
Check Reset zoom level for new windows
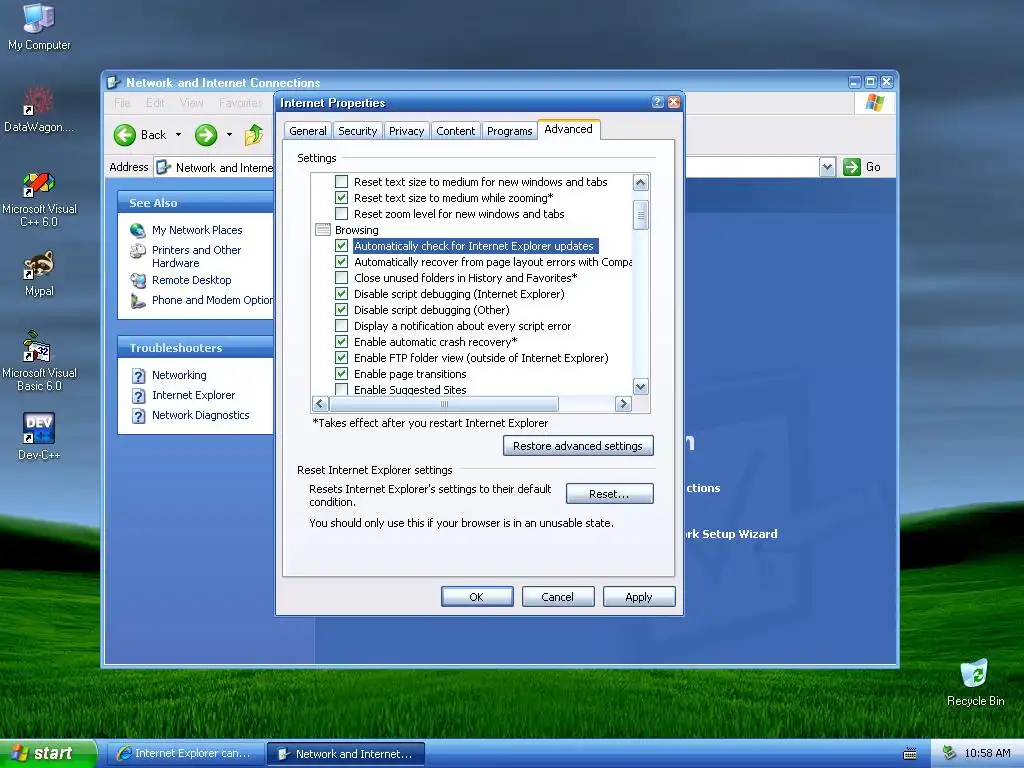point(341,214)
